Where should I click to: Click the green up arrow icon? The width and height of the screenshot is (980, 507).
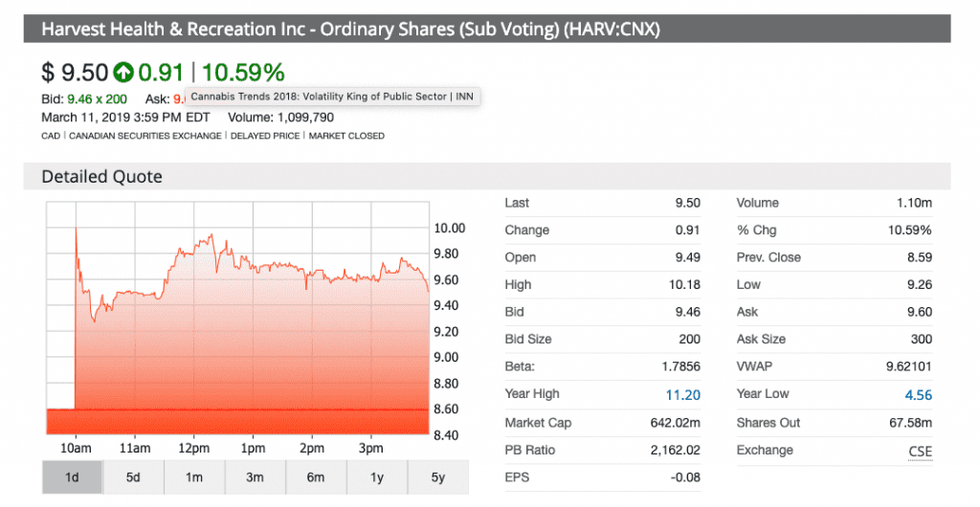[123, 72]
